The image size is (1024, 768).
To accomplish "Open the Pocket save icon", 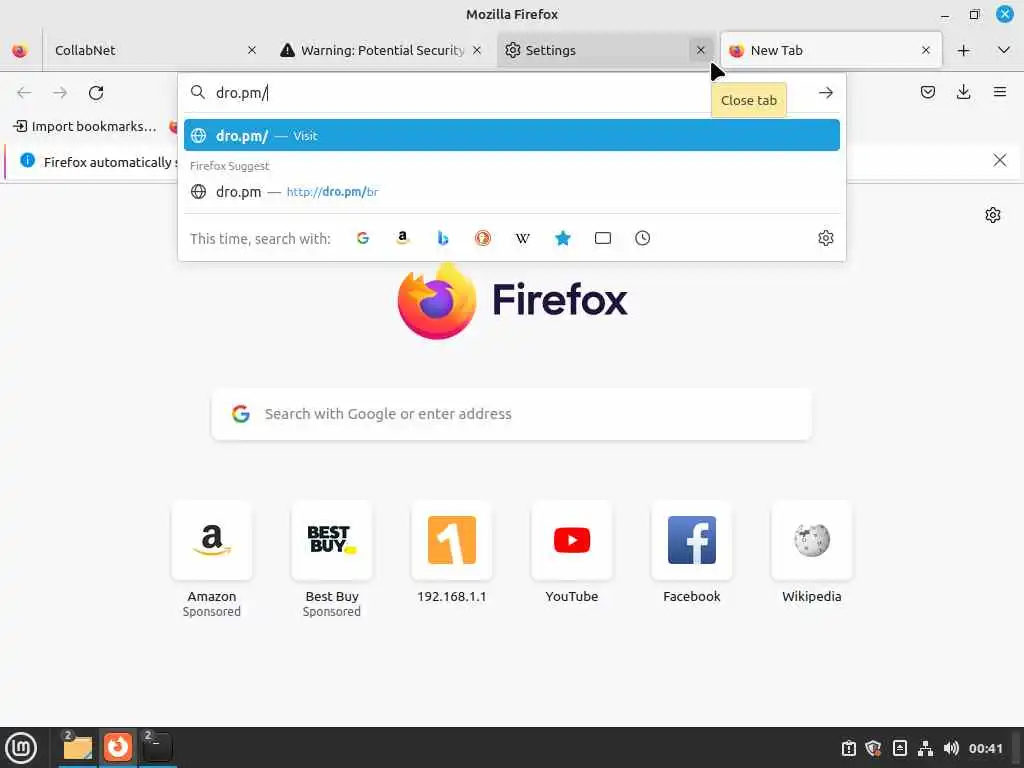I will click(x=927, y=92).
